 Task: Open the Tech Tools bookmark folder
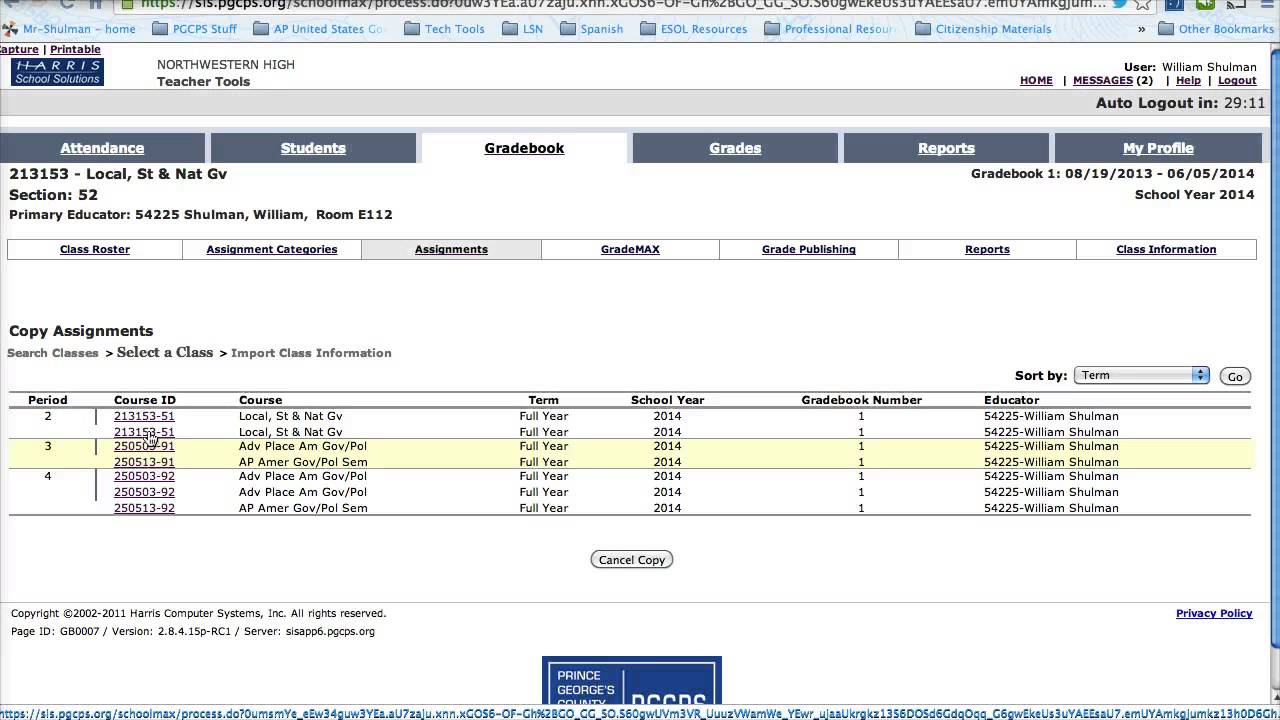[445, 29]
